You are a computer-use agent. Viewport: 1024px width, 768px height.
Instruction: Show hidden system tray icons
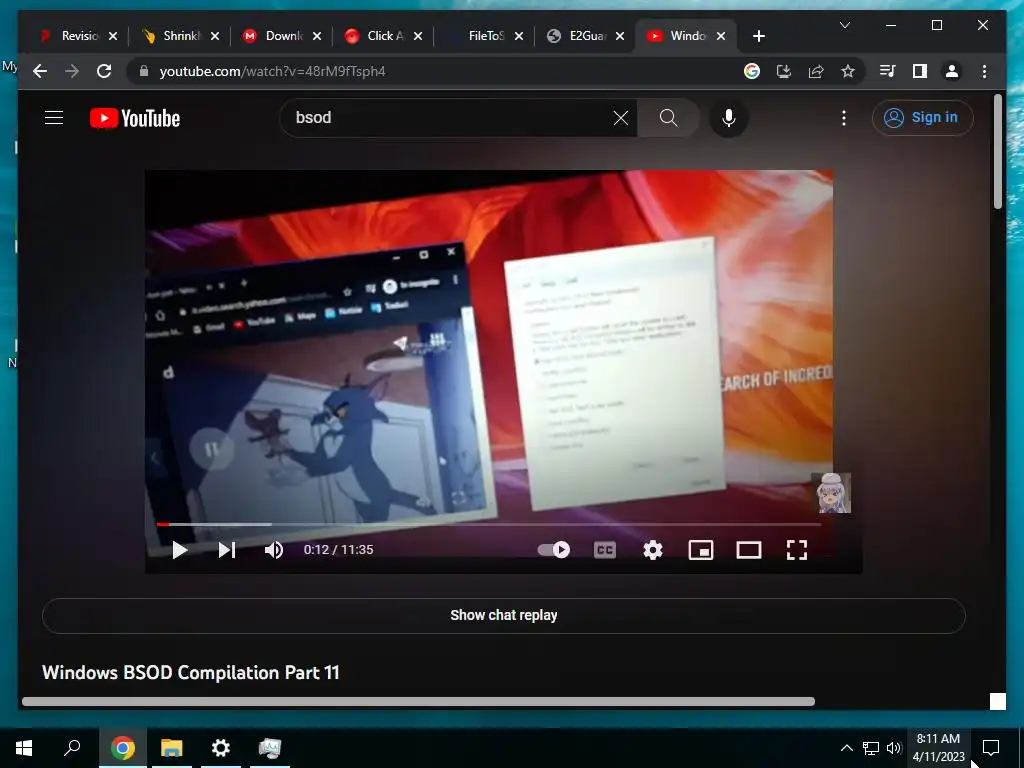846,748
